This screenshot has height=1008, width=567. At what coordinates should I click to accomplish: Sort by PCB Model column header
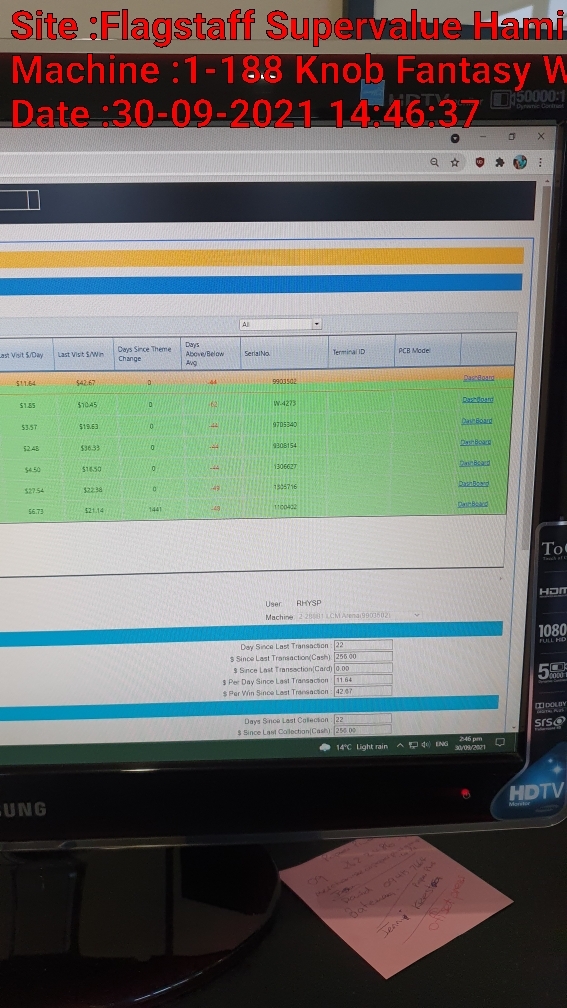[x=428, y=351]
